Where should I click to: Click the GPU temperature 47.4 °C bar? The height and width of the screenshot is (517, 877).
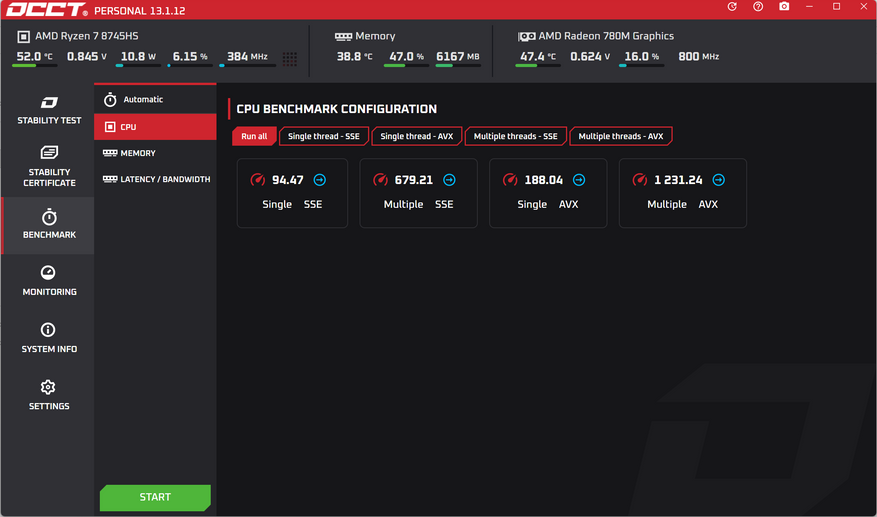pos(538,65)
